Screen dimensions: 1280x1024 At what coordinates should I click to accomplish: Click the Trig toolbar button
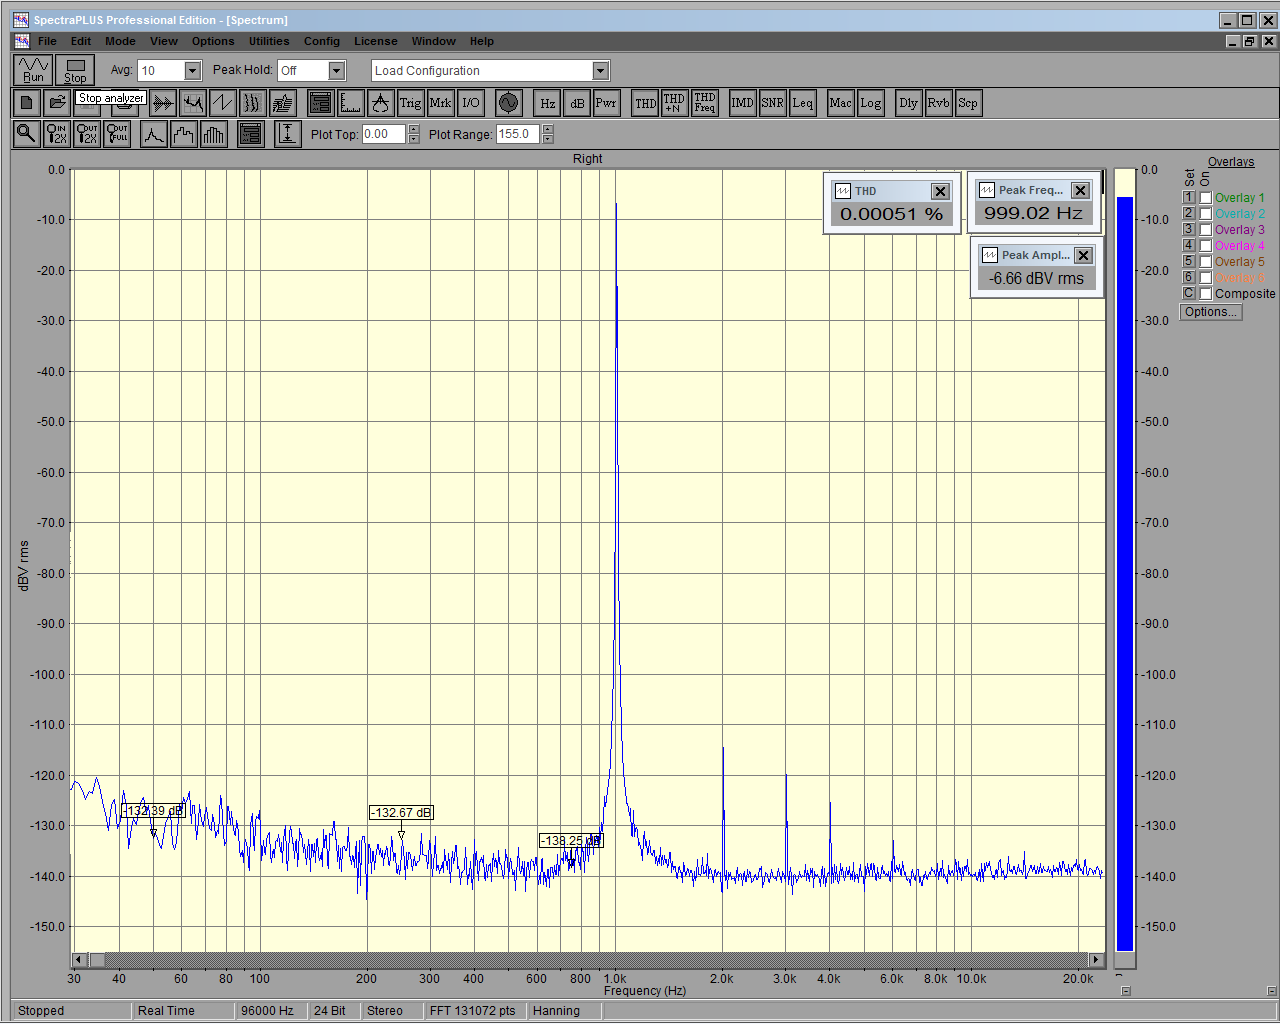tap(411, 102)
